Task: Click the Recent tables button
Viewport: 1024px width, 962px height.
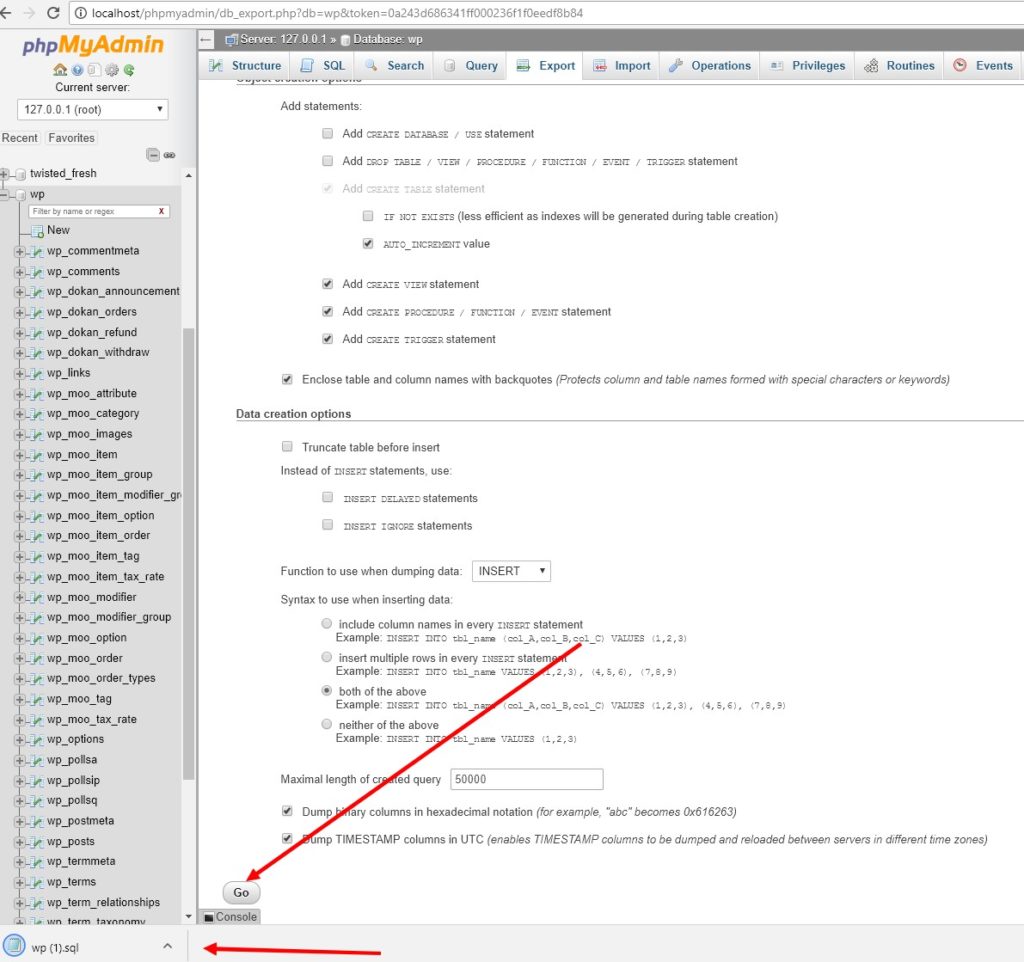Action: click(20, 138)
